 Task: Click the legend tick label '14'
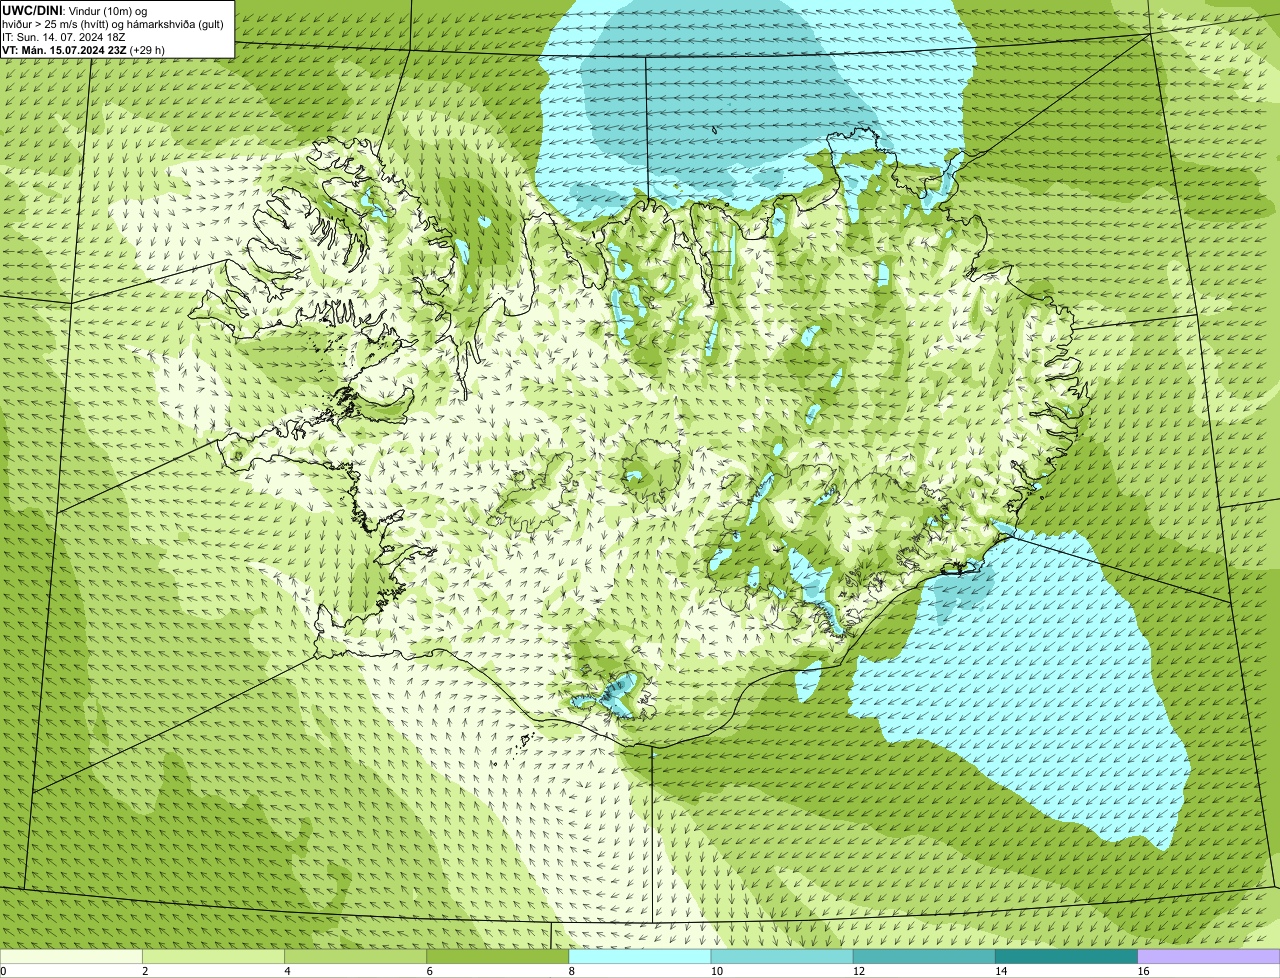(x=1001, y=971)
